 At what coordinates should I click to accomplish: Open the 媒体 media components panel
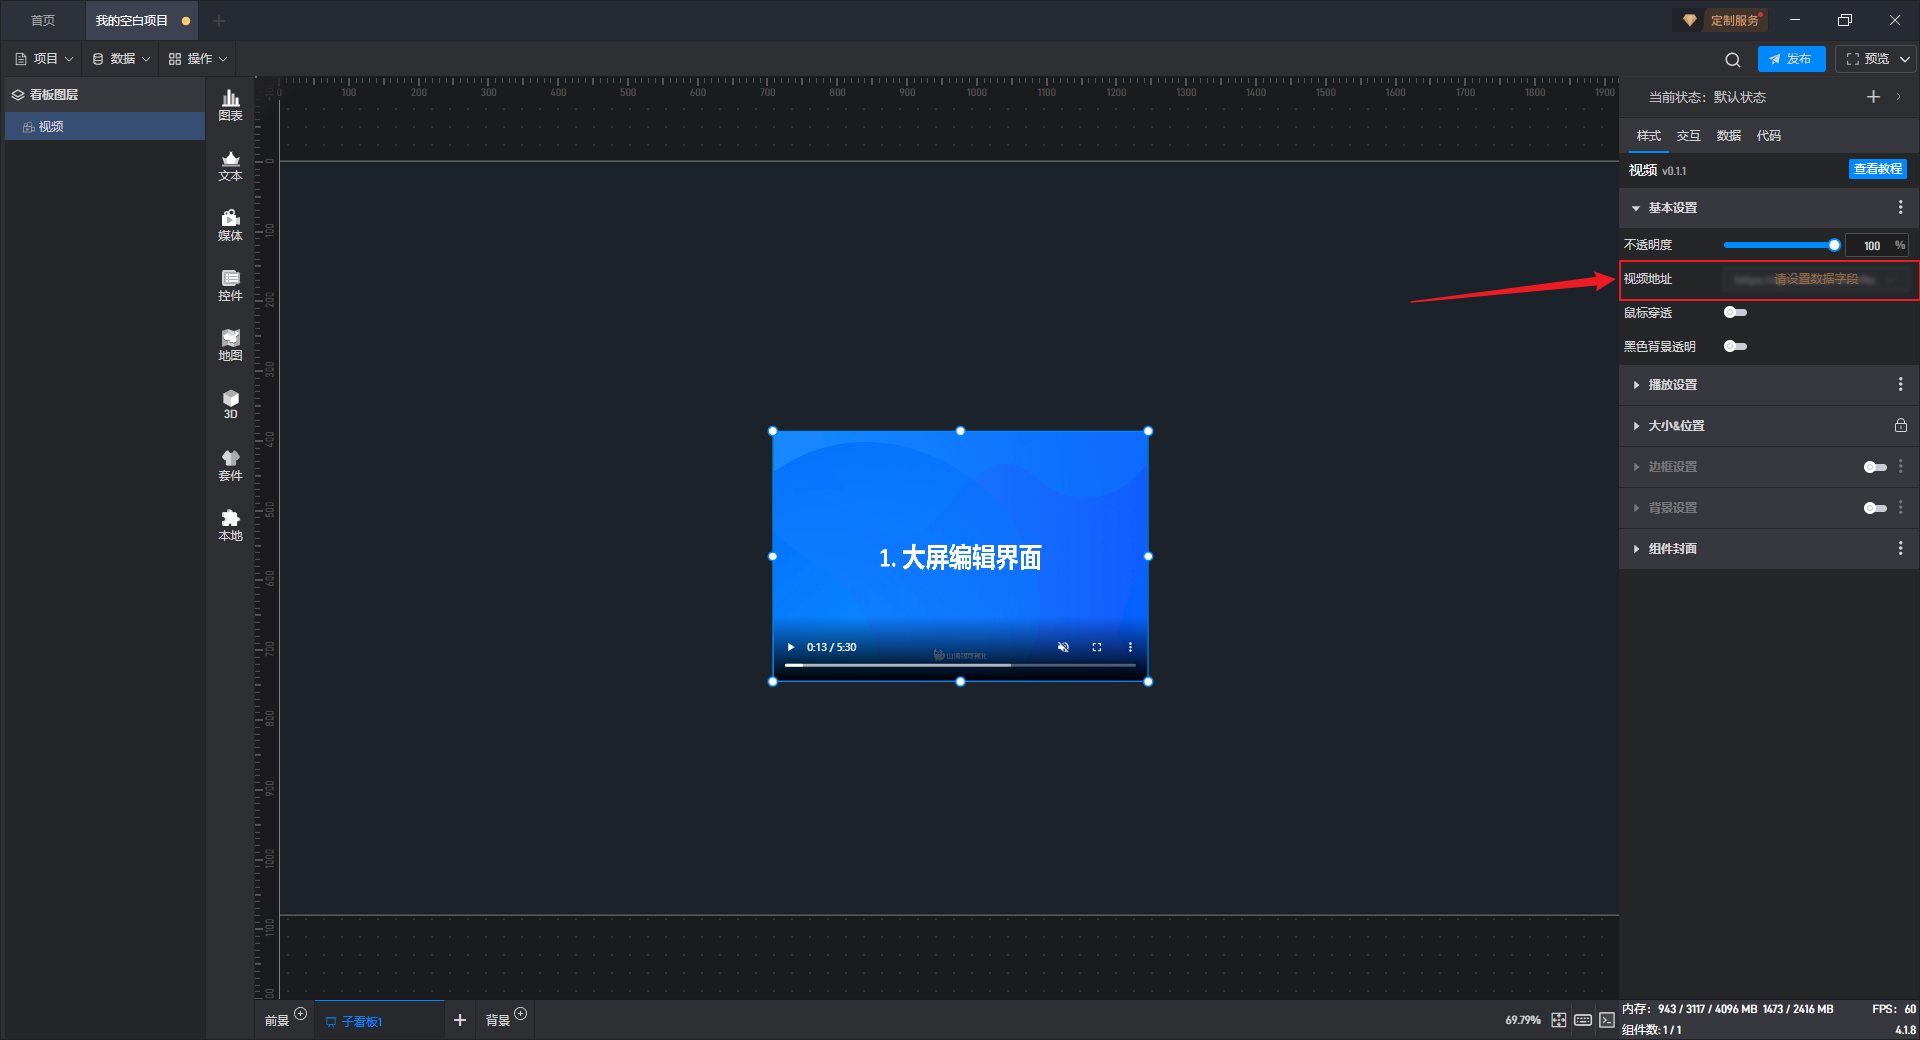(230, 225)
